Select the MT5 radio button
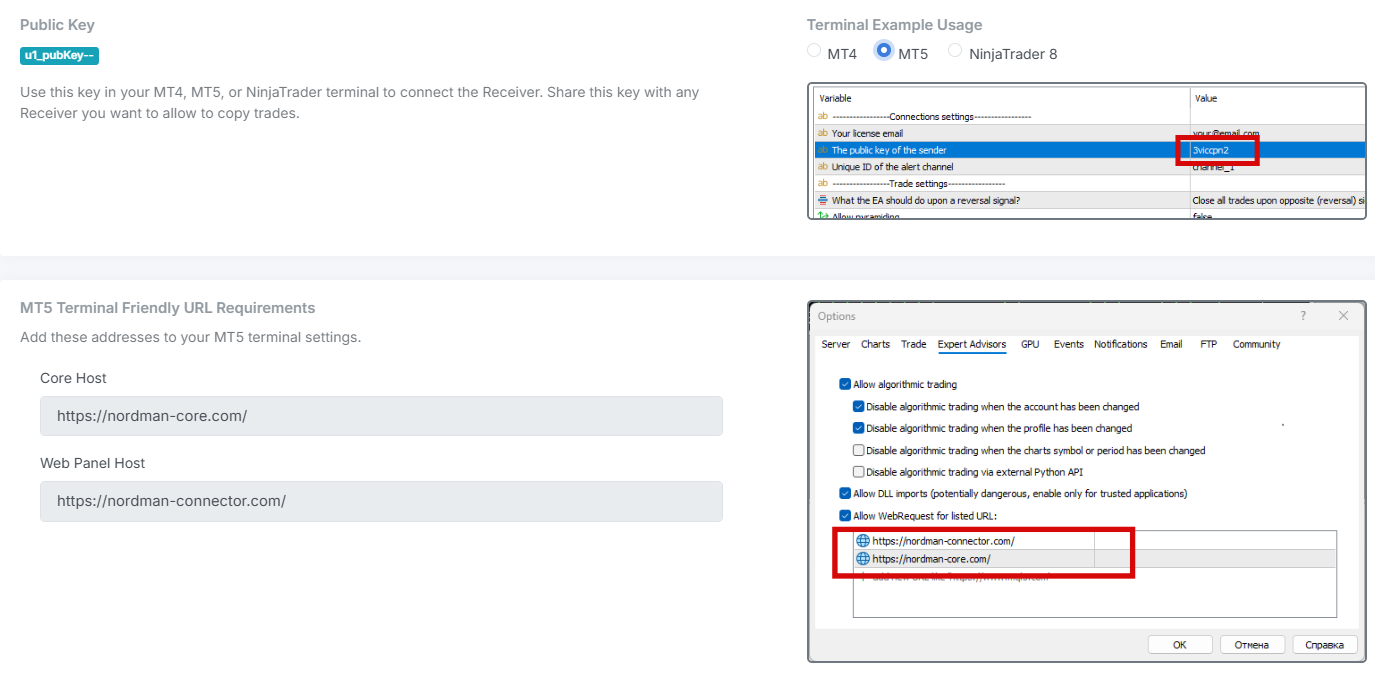1375x694 pixels. coord(883,50)
